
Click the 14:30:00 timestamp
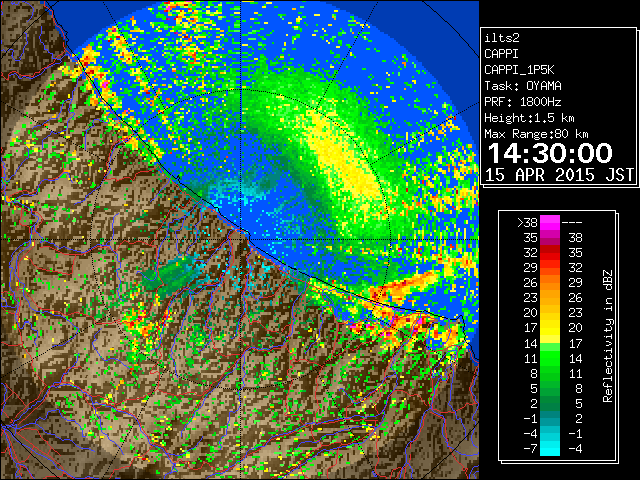tap(550, 153)
